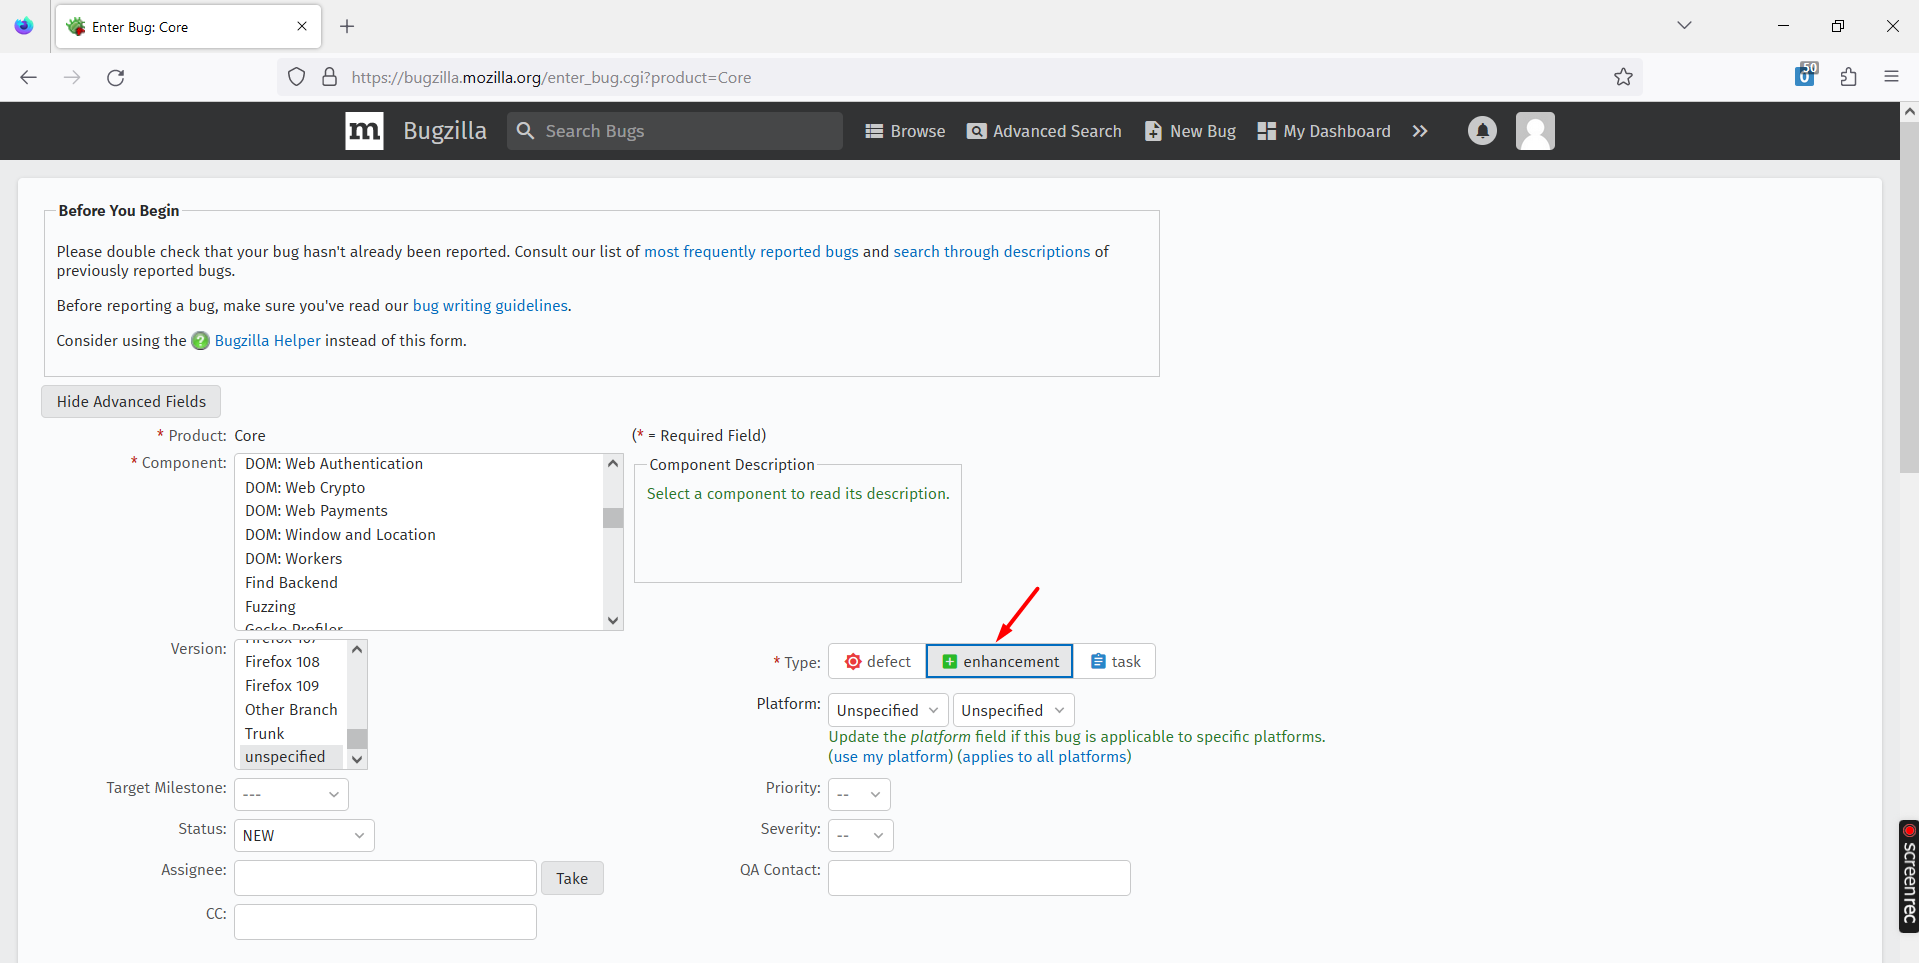Open the first Platform Unspecified dropdown
Screen dimensions: 1919x963
pyautogui.click(x=886, y=710)
